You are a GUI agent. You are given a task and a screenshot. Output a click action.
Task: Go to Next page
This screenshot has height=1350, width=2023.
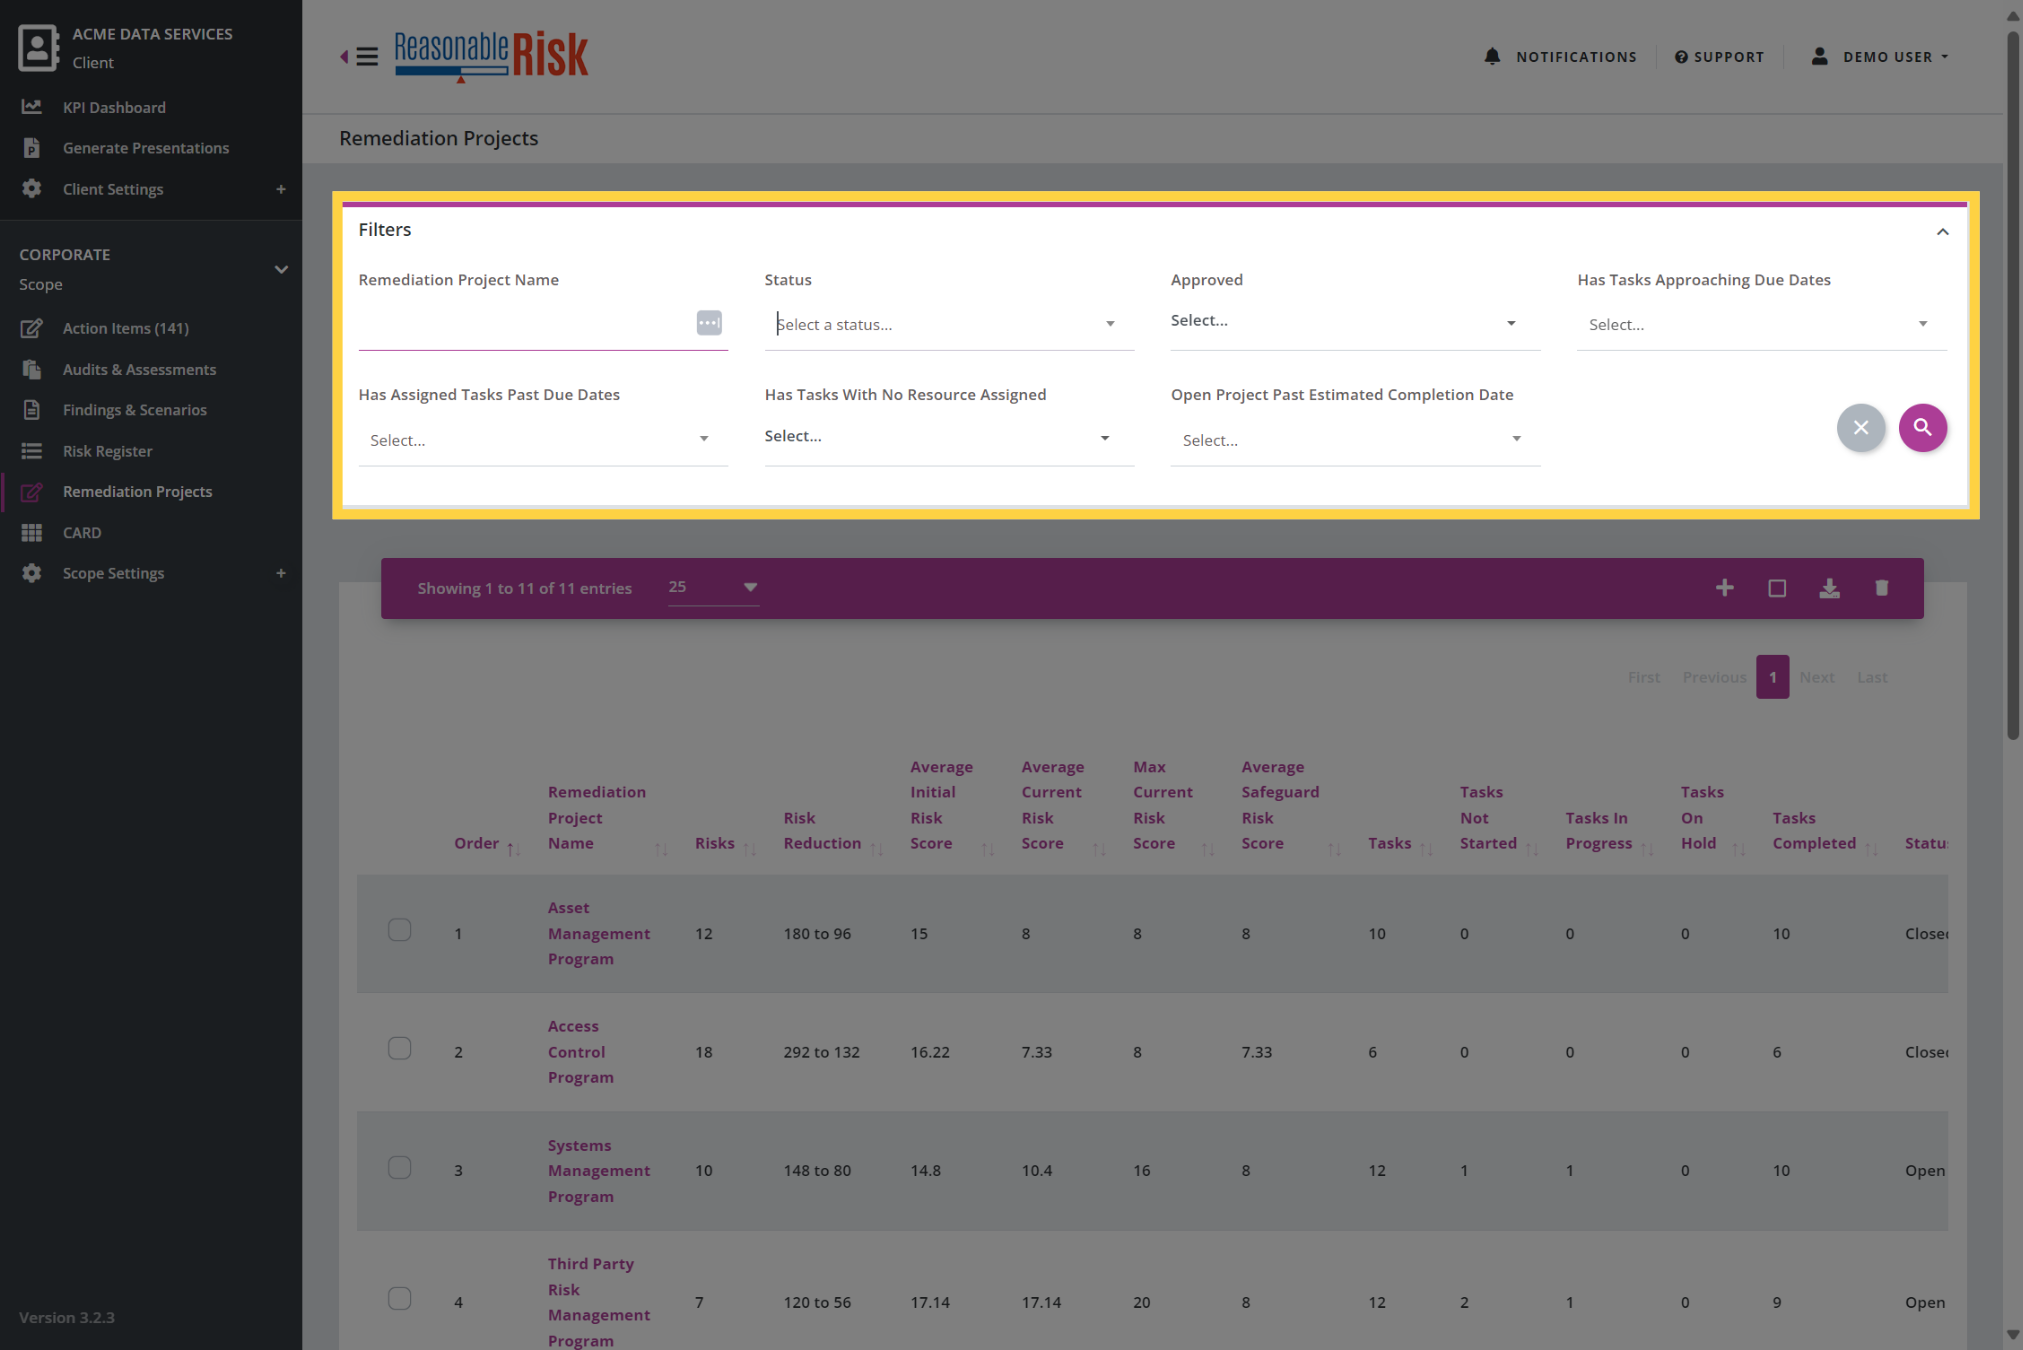[x=1816, y=677]
